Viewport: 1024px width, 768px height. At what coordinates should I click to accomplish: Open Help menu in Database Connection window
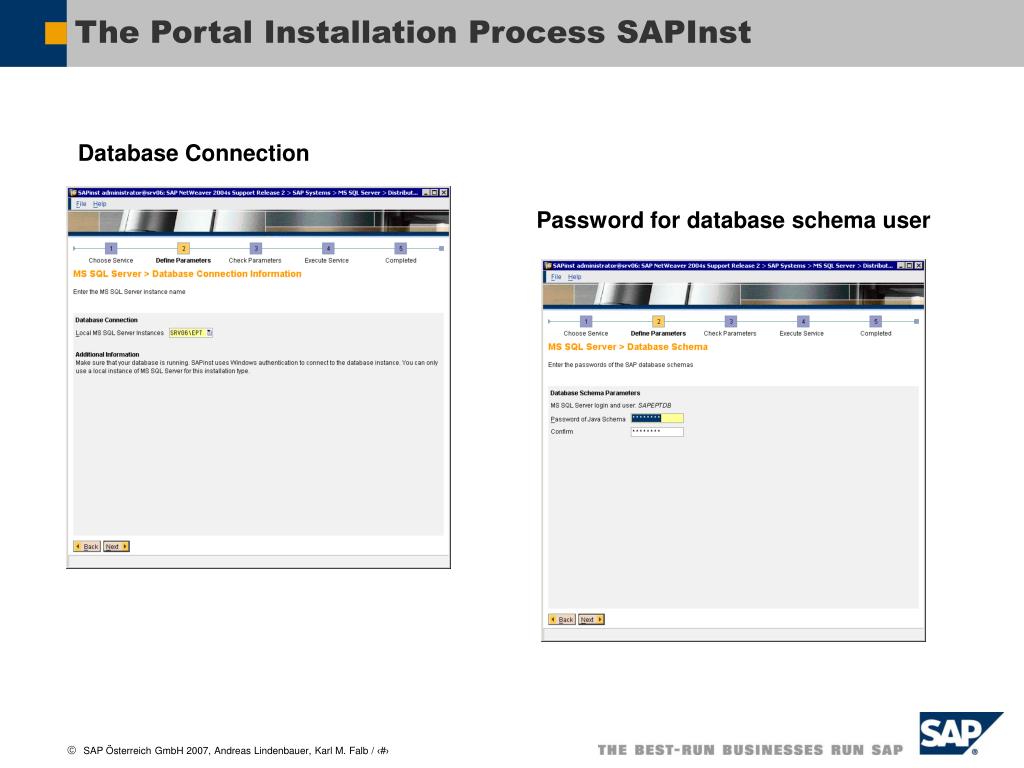99,204
